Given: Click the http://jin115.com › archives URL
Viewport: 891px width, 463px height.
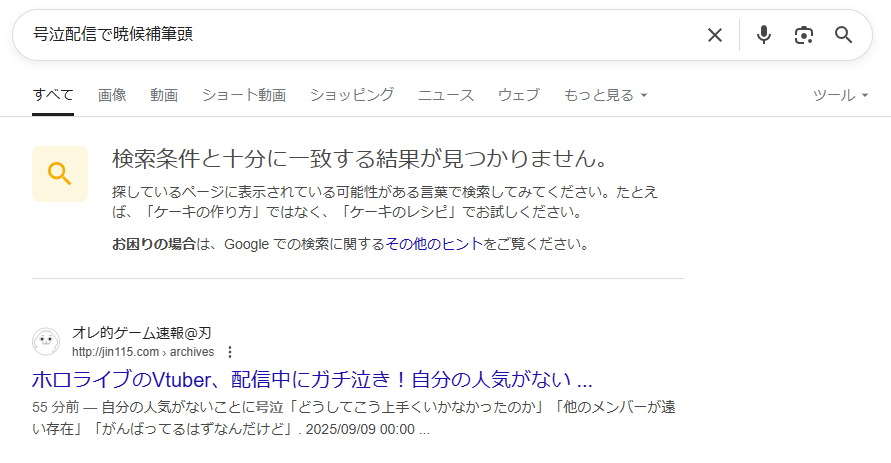Looking at the screenshot, I should pyautogui.click(x=143, y=352).
